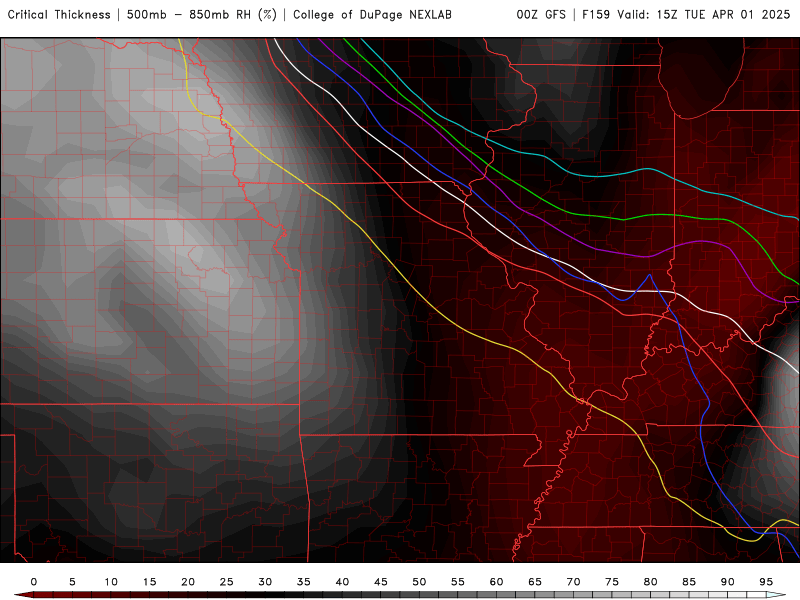Select the "500mb – 850mb RH (%)" label
800x600 pixels.
pyautogui.click(x=202, y=15)
